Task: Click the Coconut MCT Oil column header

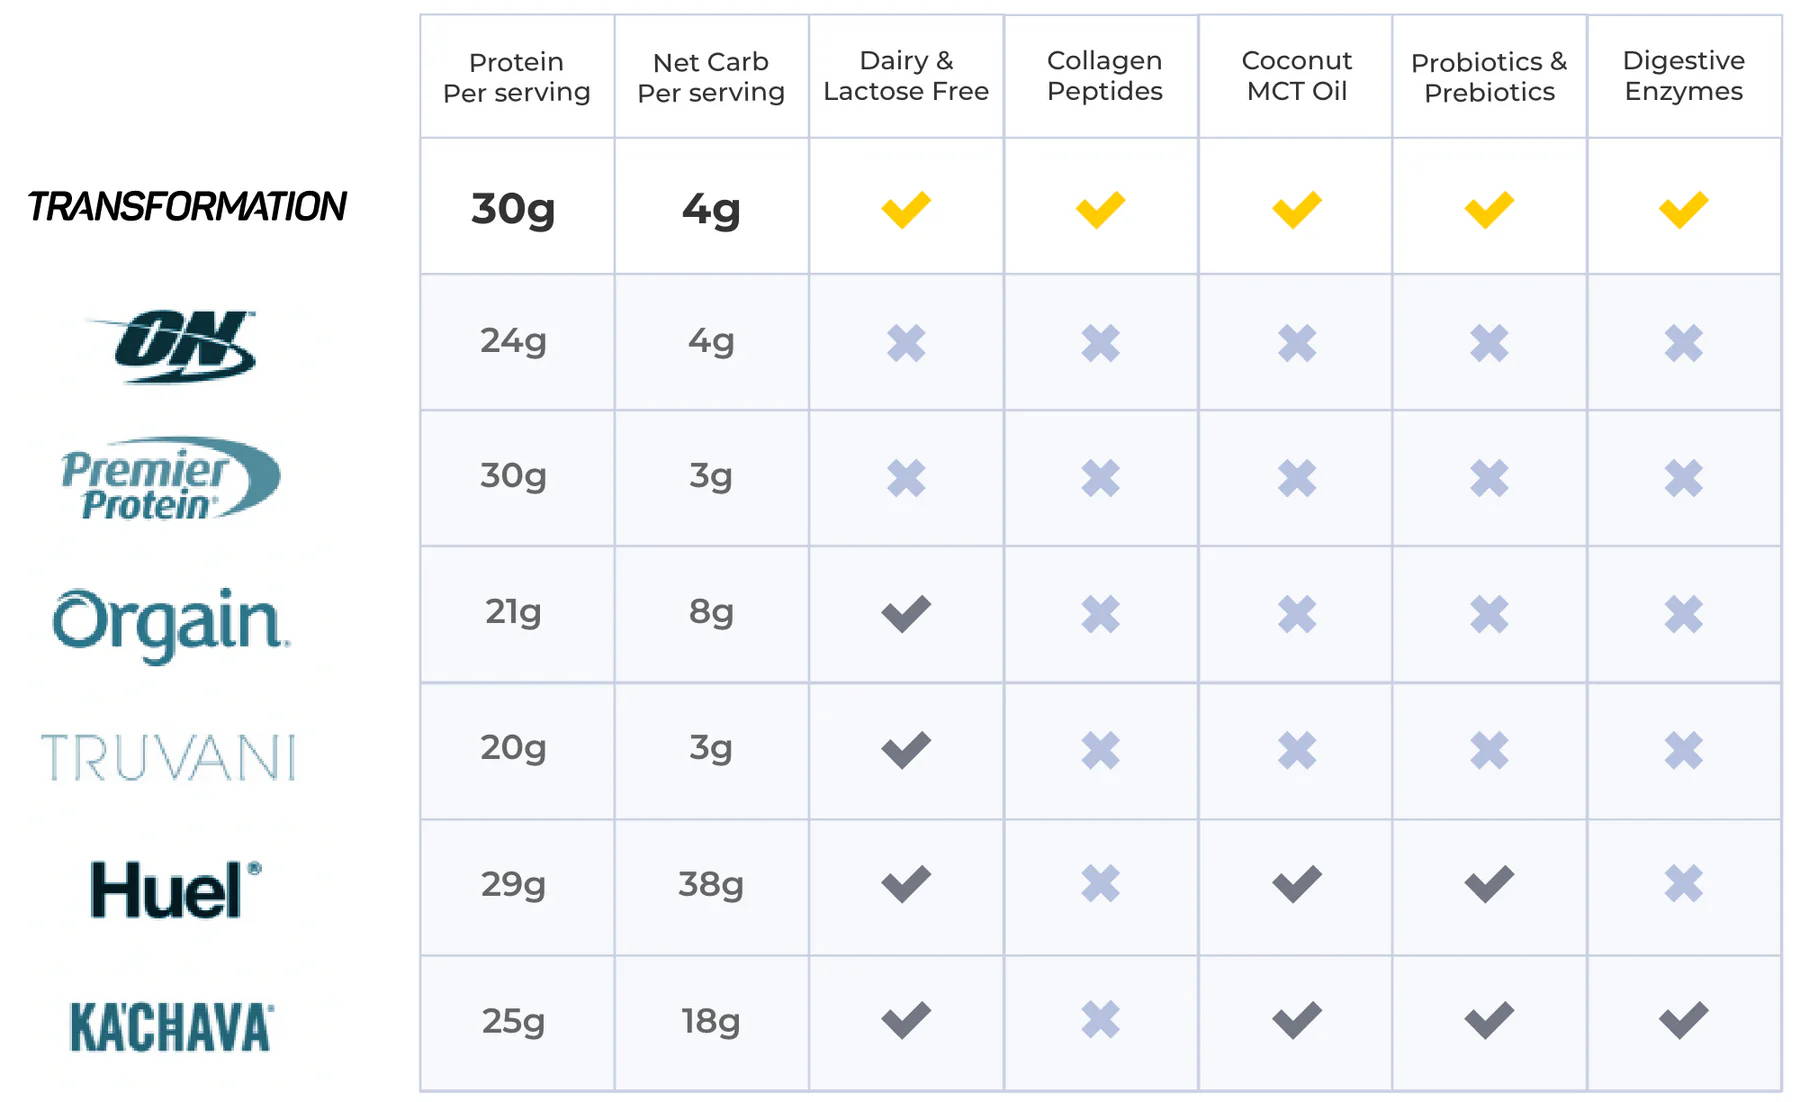Action: (1297, 76)
